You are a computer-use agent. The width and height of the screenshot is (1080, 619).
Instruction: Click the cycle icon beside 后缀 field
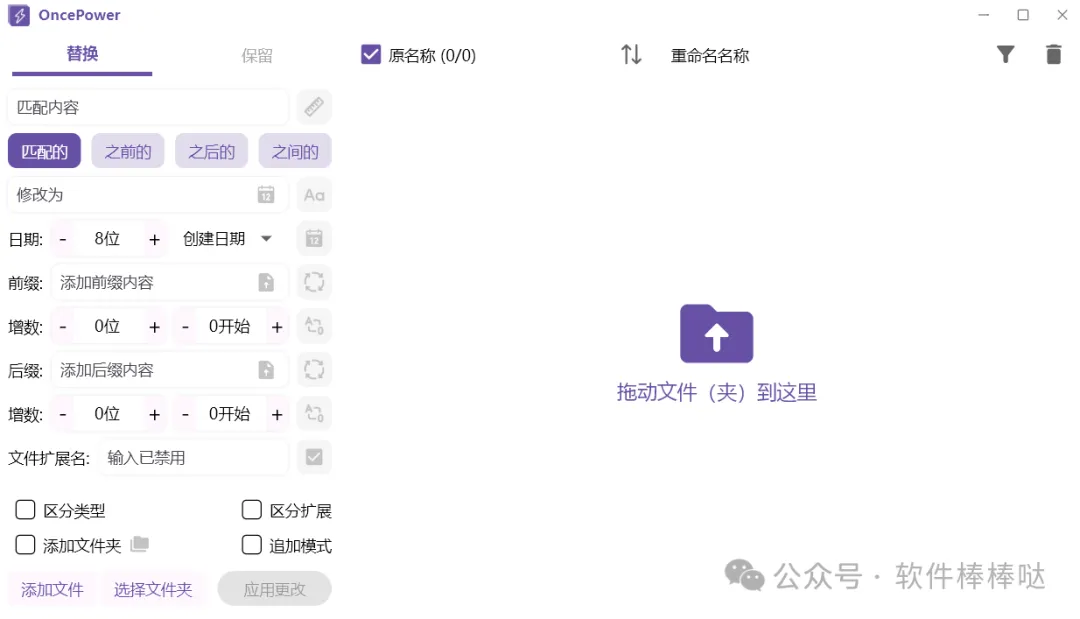[x=314, y=370]
